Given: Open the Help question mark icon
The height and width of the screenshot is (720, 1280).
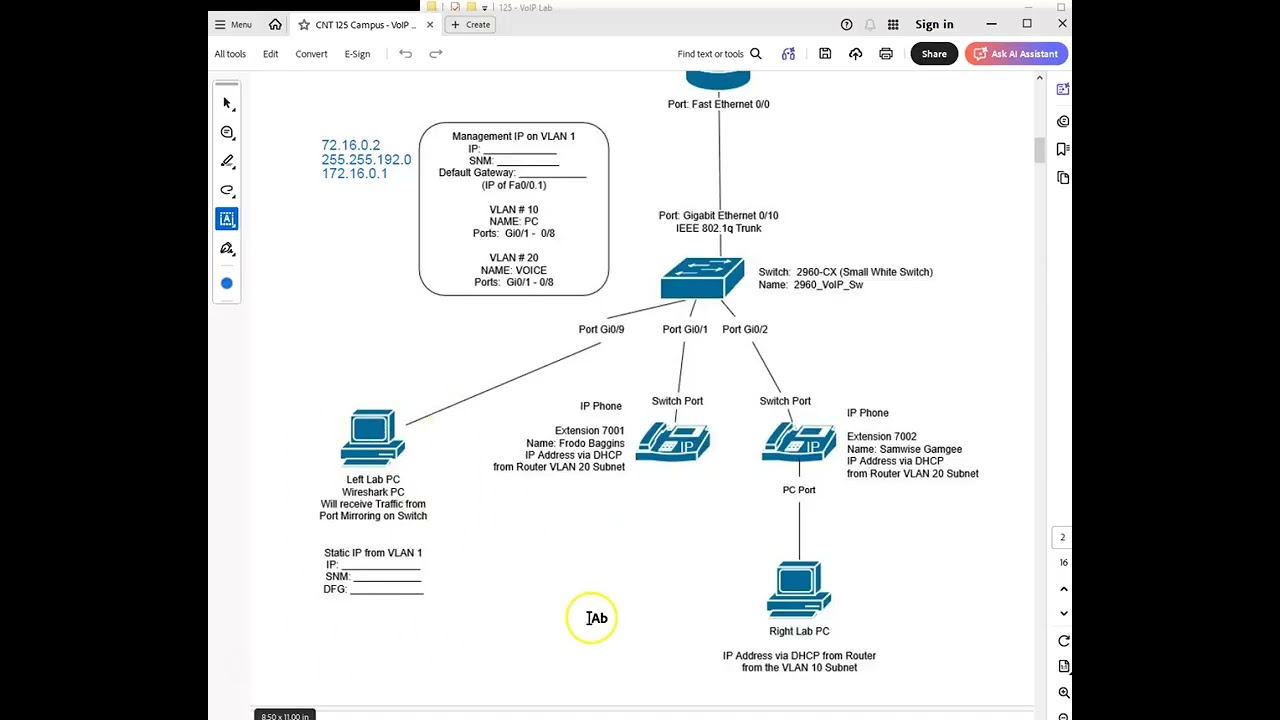Looking at the screenshot, I should (847, 24).
